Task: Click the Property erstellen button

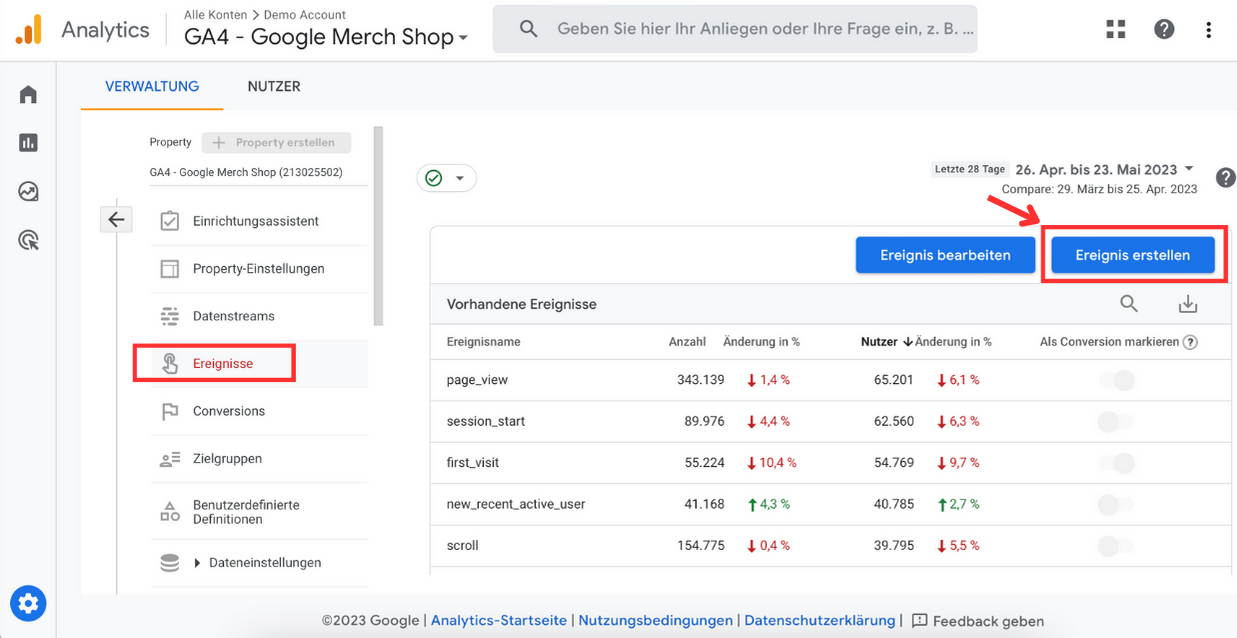Action: tap(276, 142)
